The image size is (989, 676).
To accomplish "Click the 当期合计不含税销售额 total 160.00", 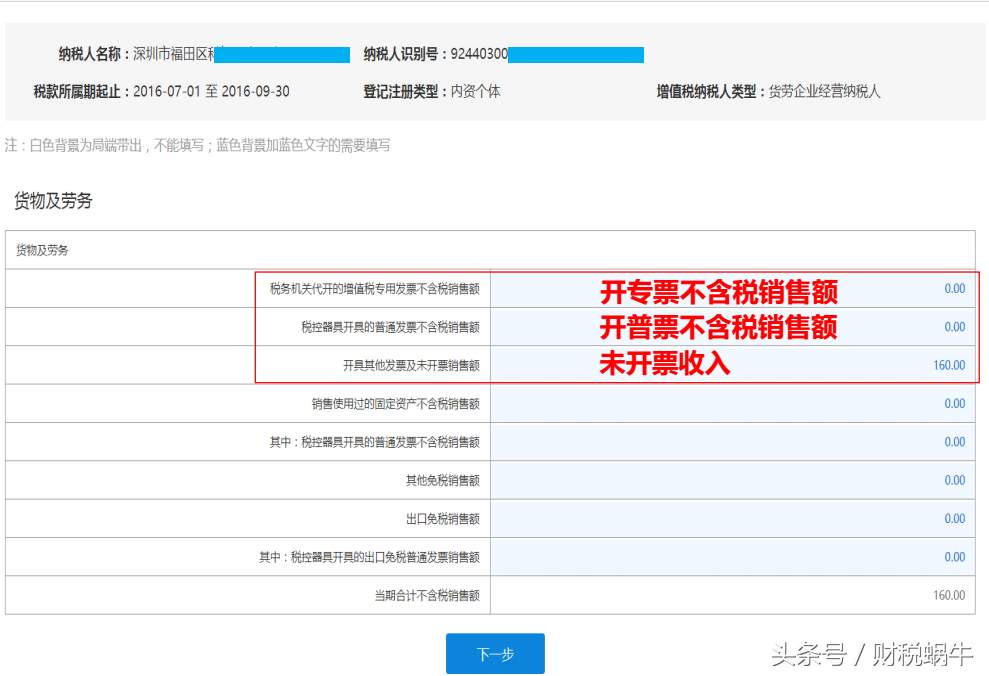I will tap(949, 595).
